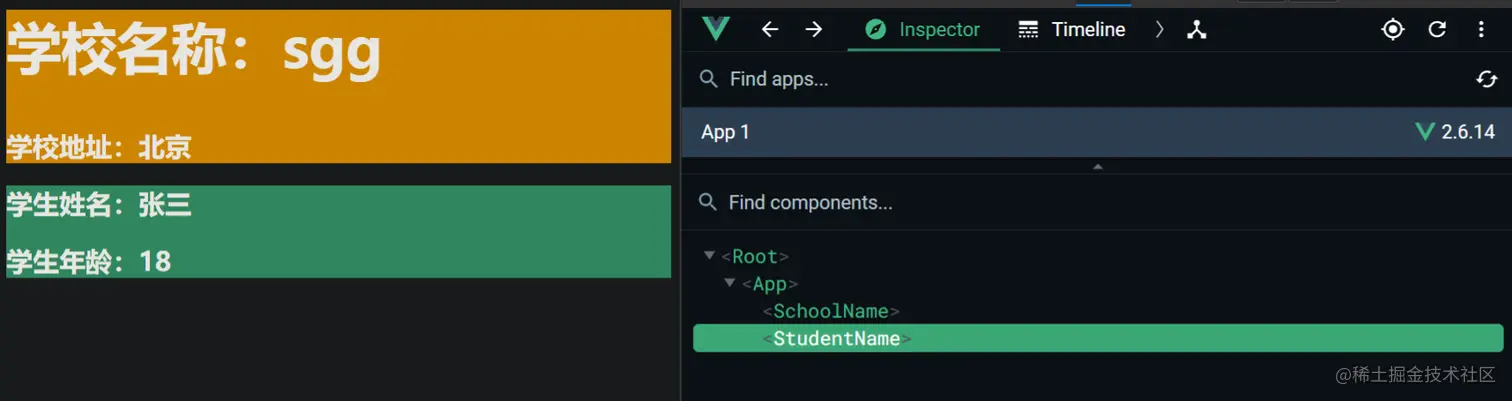Image resolution: width=1512 pixels, height=401 pixels.
Task: Collapse the apps pane with small arrow
Action: coord(1097,167)
